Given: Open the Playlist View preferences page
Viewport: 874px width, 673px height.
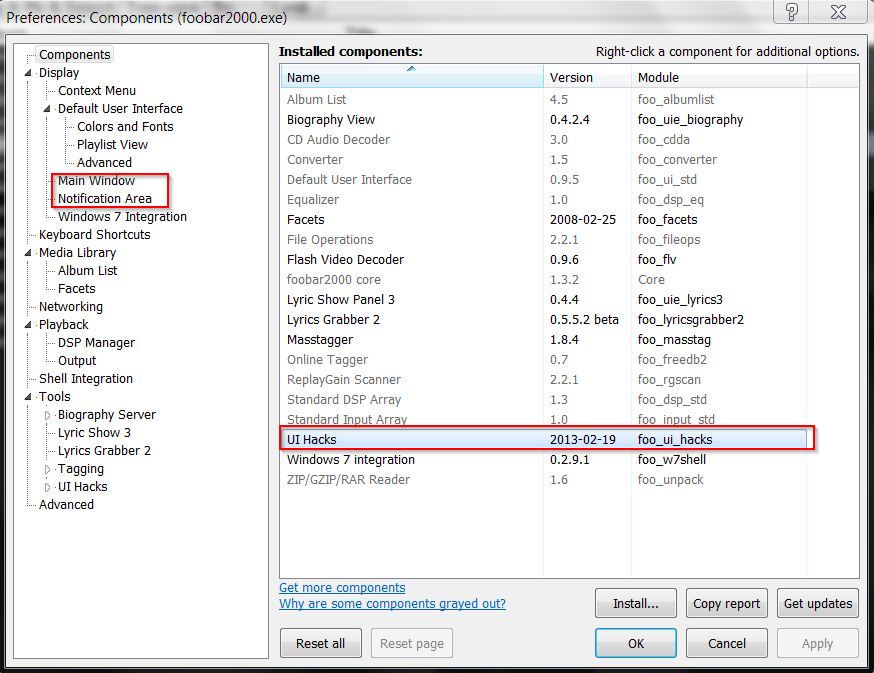Looking at the screenshot, I should pyautogui.click(x=112, y=145).
